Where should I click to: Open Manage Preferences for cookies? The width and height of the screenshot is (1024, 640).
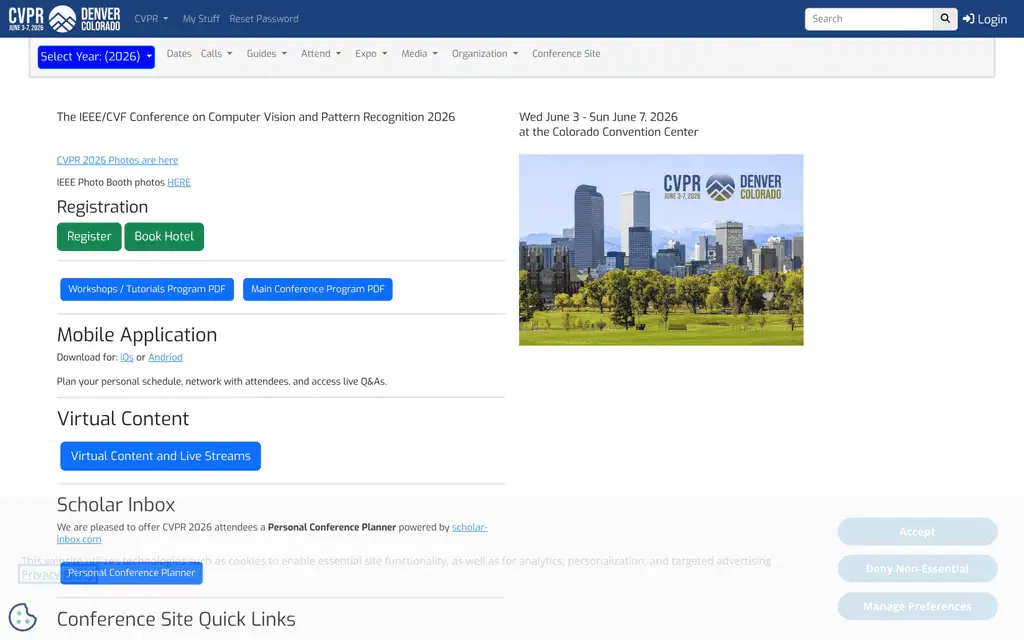point(917,607)
